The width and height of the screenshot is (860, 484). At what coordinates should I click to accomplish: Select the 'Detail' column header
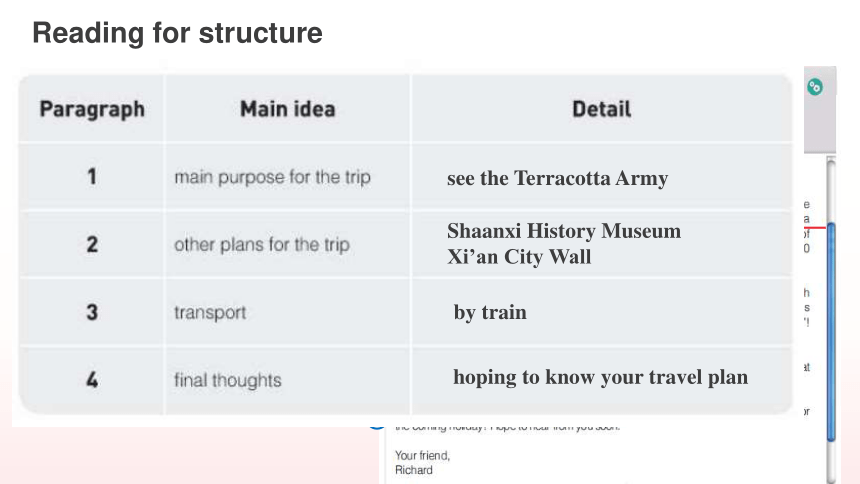click(602, 109)
